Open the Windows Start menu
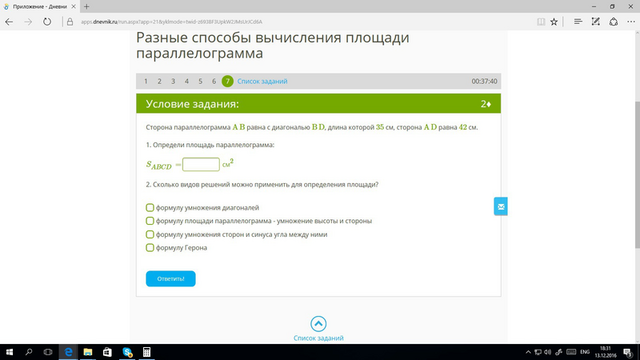The width and height of the screenshot is (640, 360). pos(9,352)
